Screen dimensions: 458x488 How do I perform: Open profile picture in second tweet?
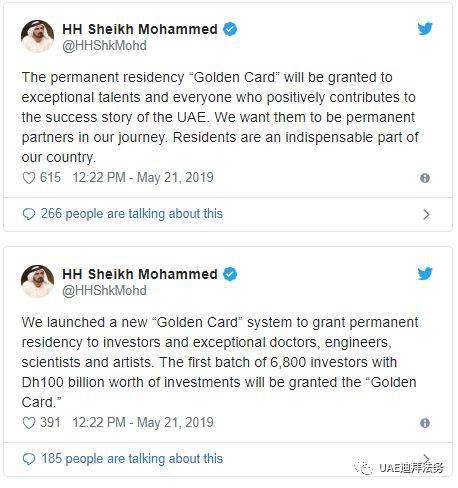pyautogui.click(x=37, y=281)
